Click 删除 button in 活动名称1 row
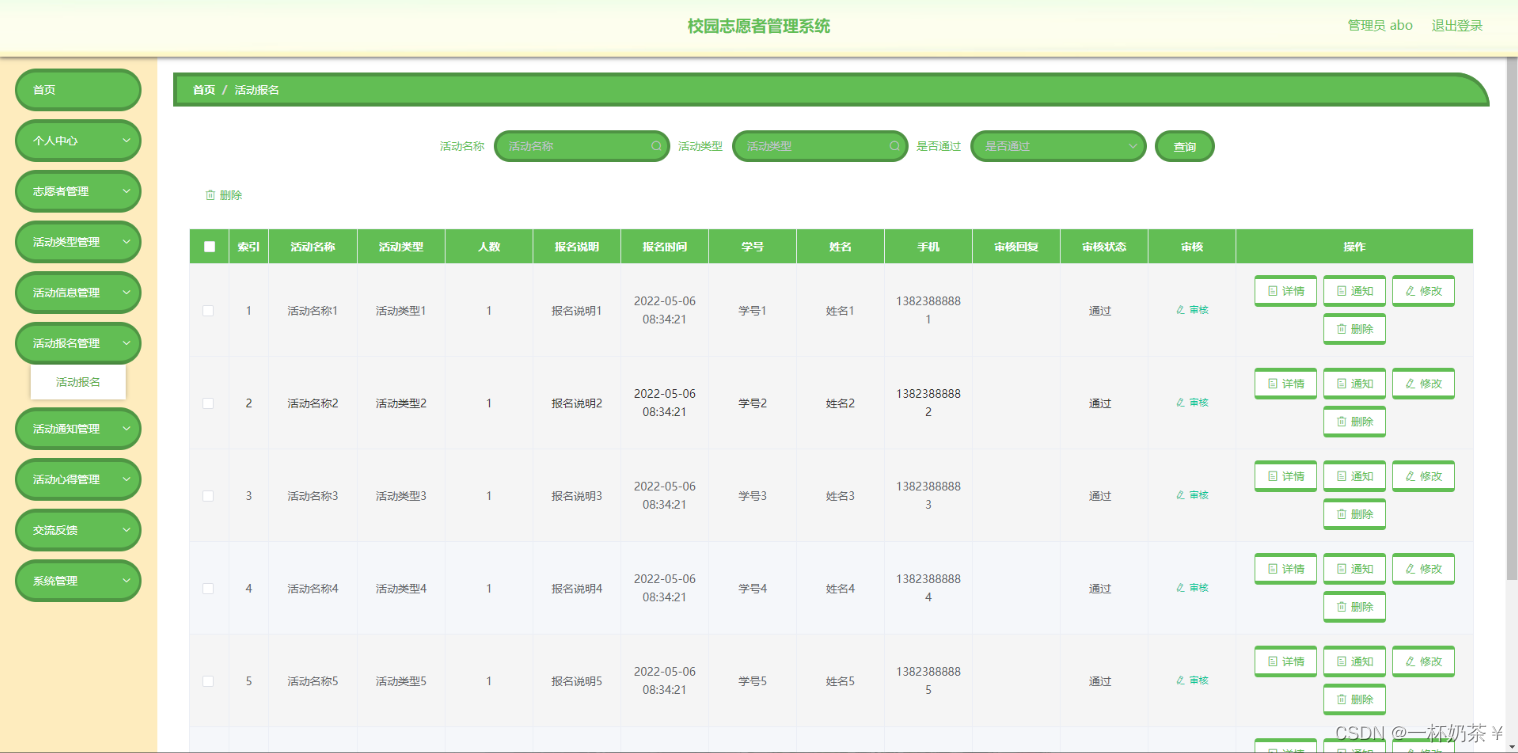Image resolution: width=1518 pixels, height=753 pixels. [1355, 329]
